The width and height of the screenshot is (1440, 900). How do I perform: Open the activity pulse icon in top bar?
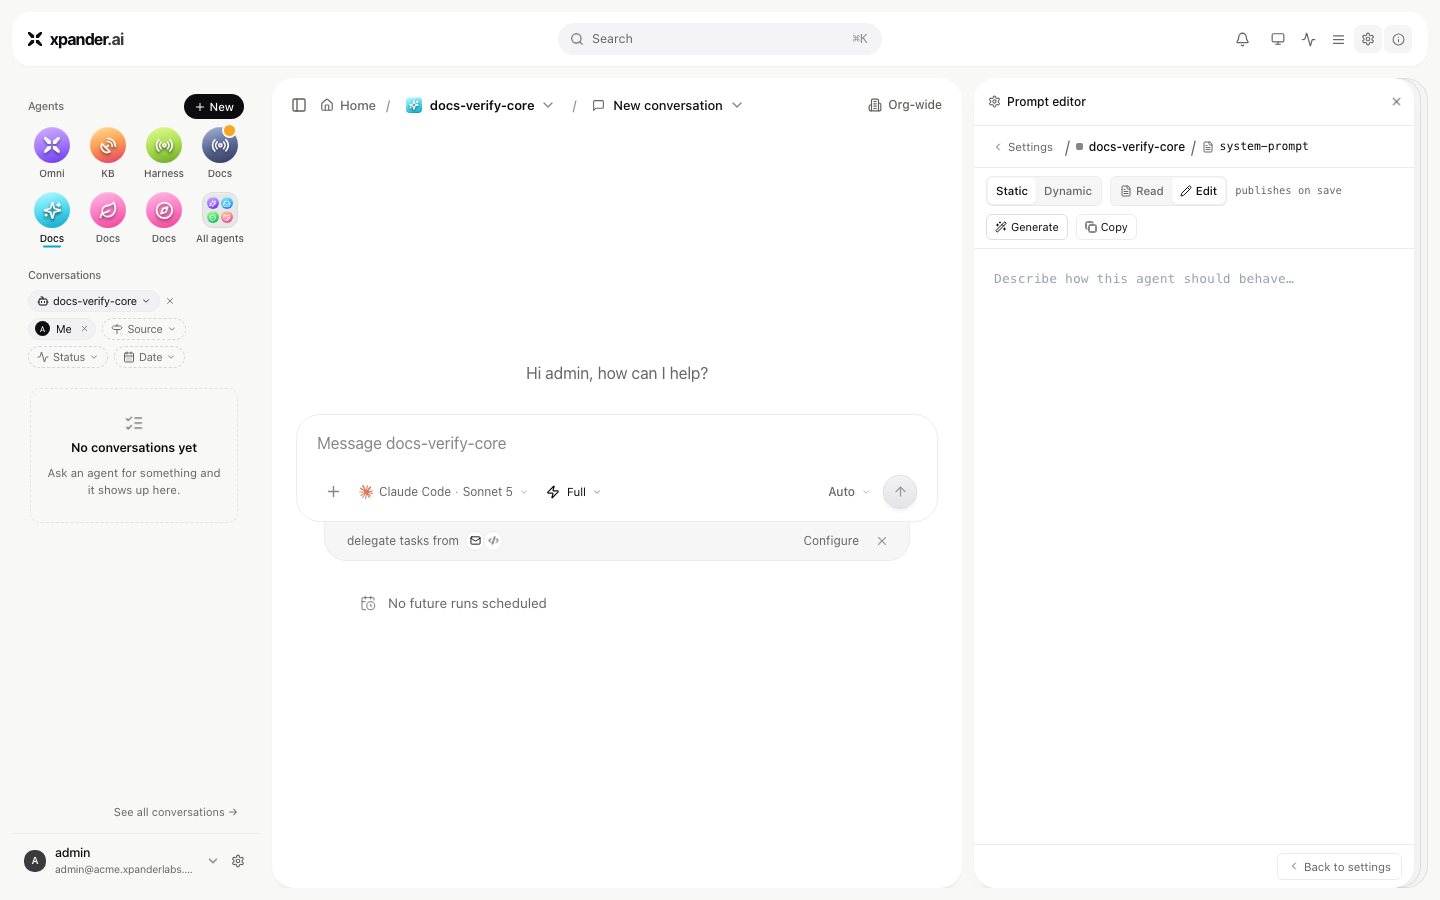[x=1308, y=39]
